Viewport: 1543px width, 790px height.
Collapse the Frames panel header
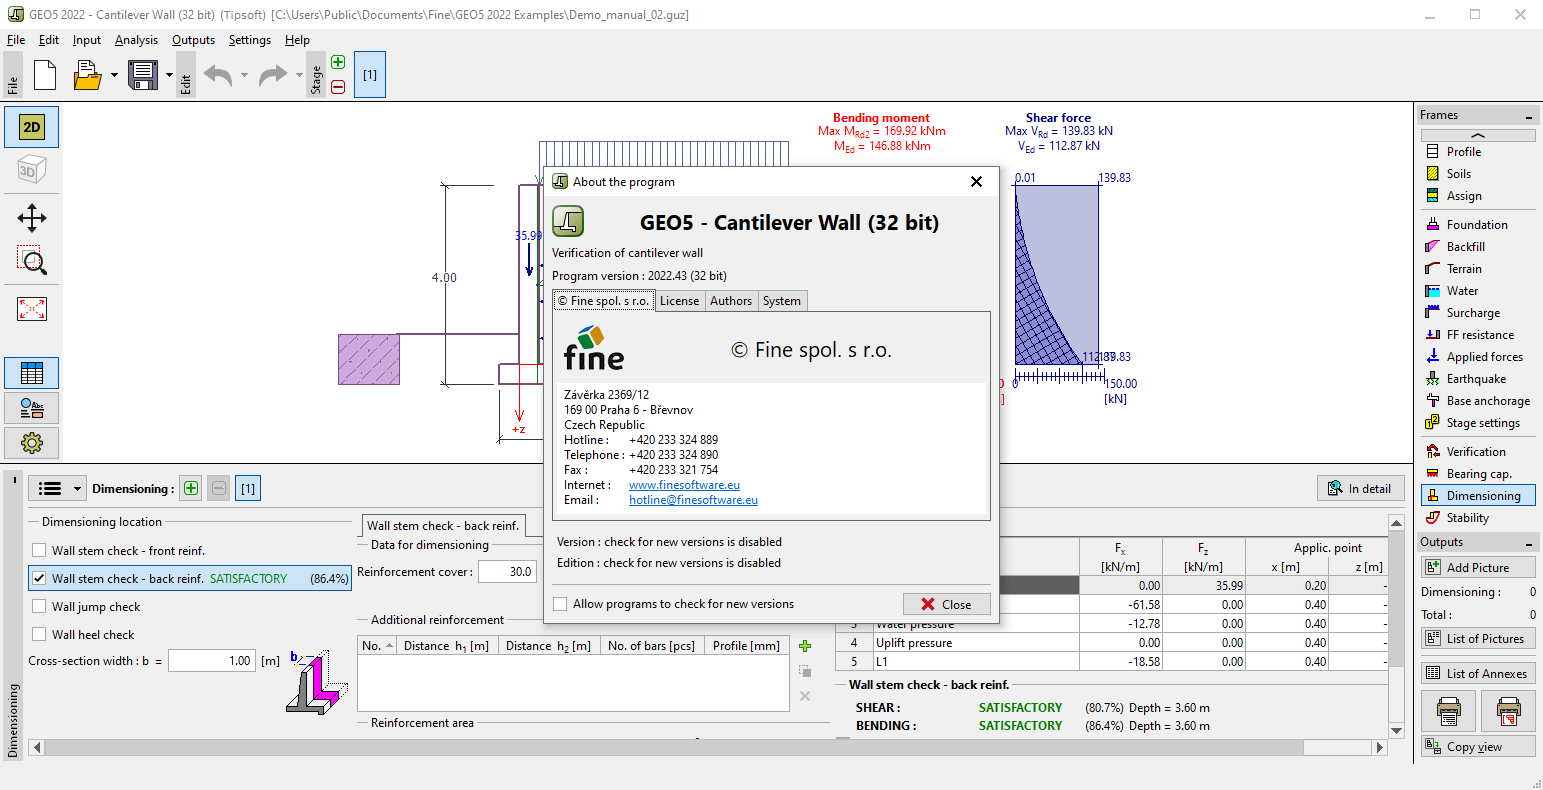pyautogui.click(x=1530, y=116)
